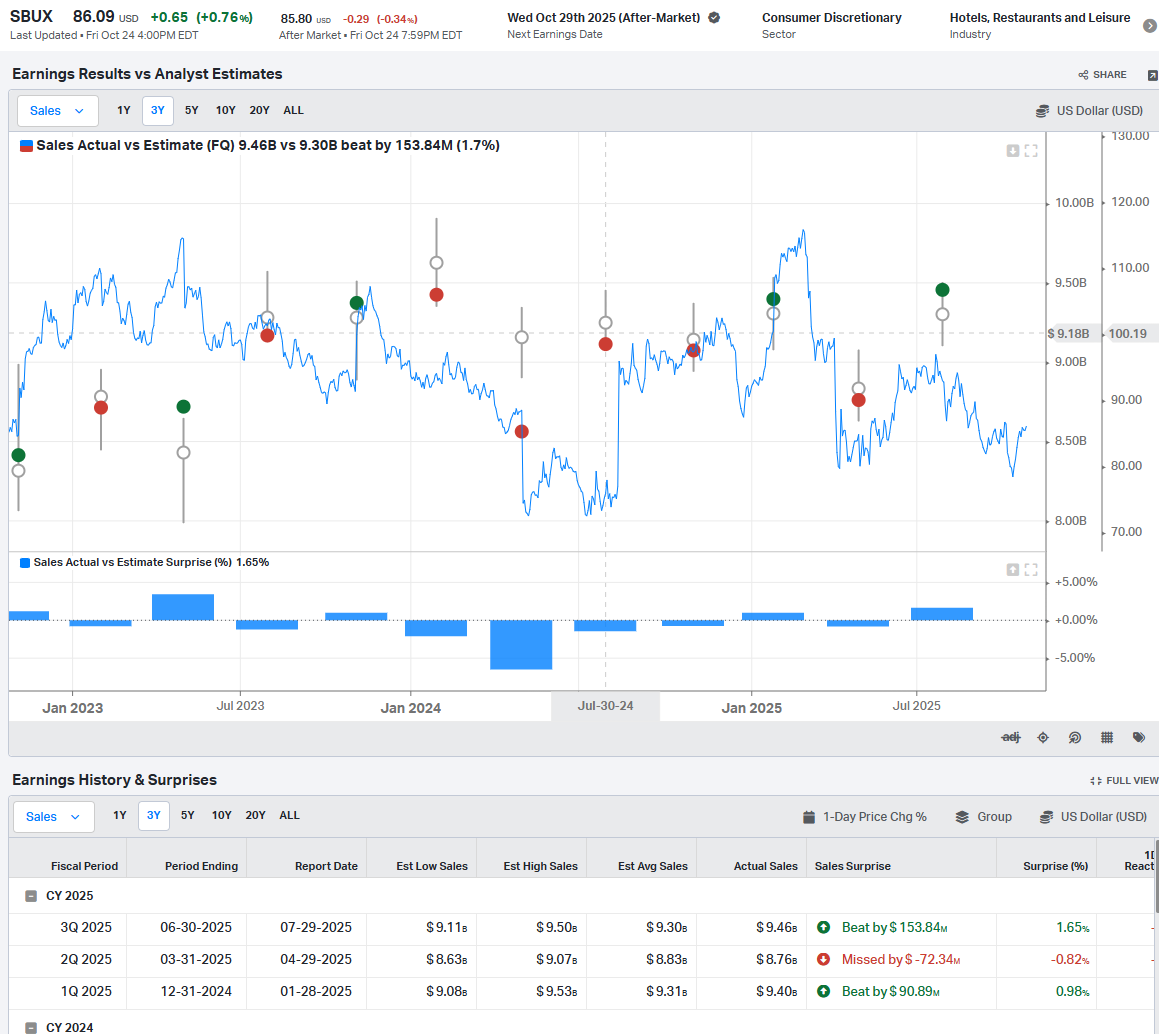Toggle the price tags icon under the chart
This screenshot has height=1034, width=1159.
tap(1139, 737)
